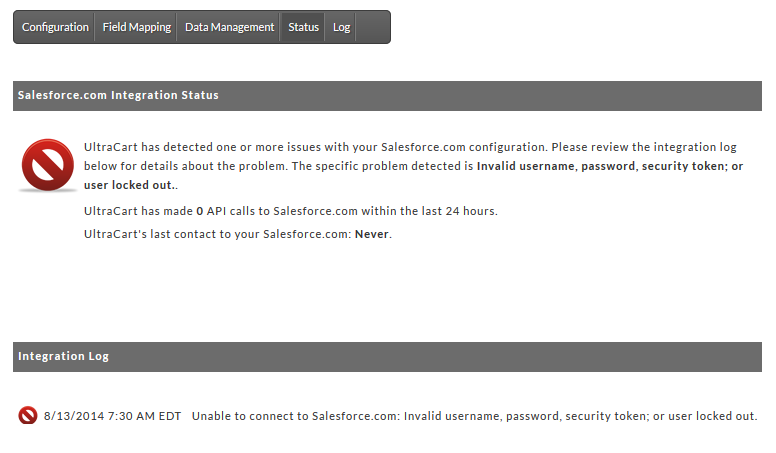Screen dimensions: 776x453
Task: Switch to the Field Mapping tab
Action: (x=136, y=27)
